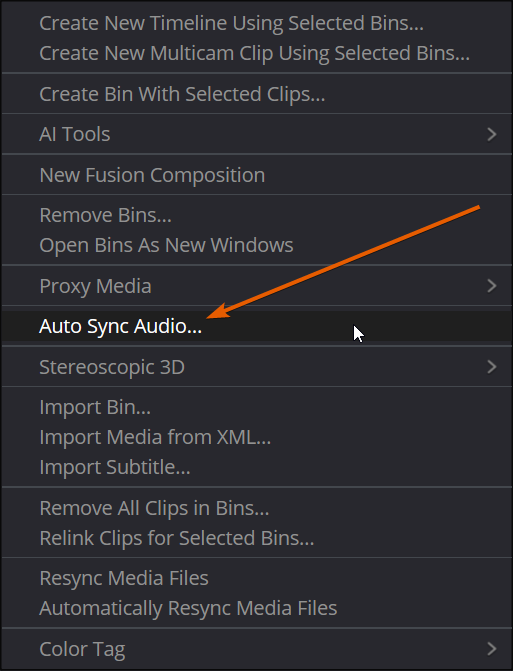This screenshot has height=671, width=513.
Task: Select Automatically Resync Media Files
Action: [x=257, y=608]
